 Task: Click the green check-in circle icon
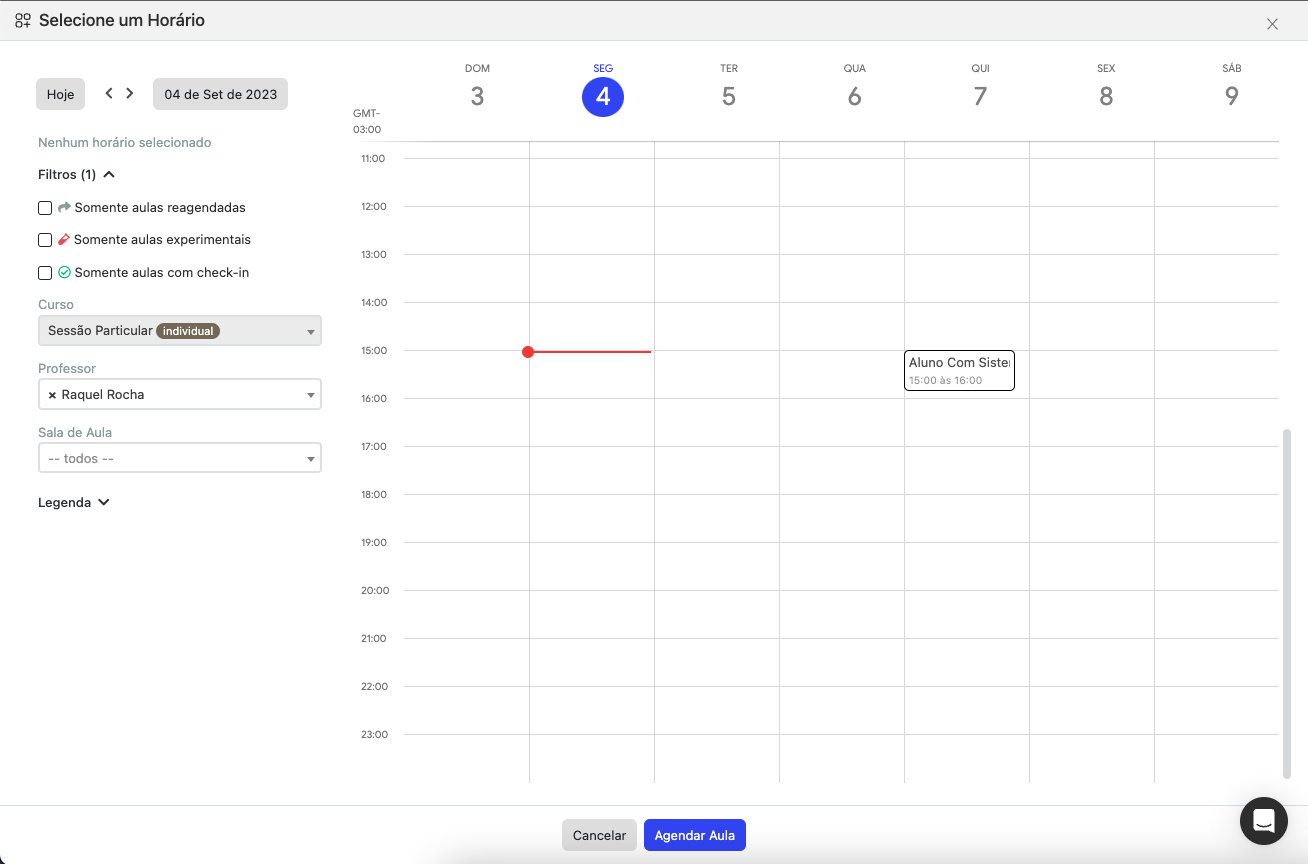point(64,272)
